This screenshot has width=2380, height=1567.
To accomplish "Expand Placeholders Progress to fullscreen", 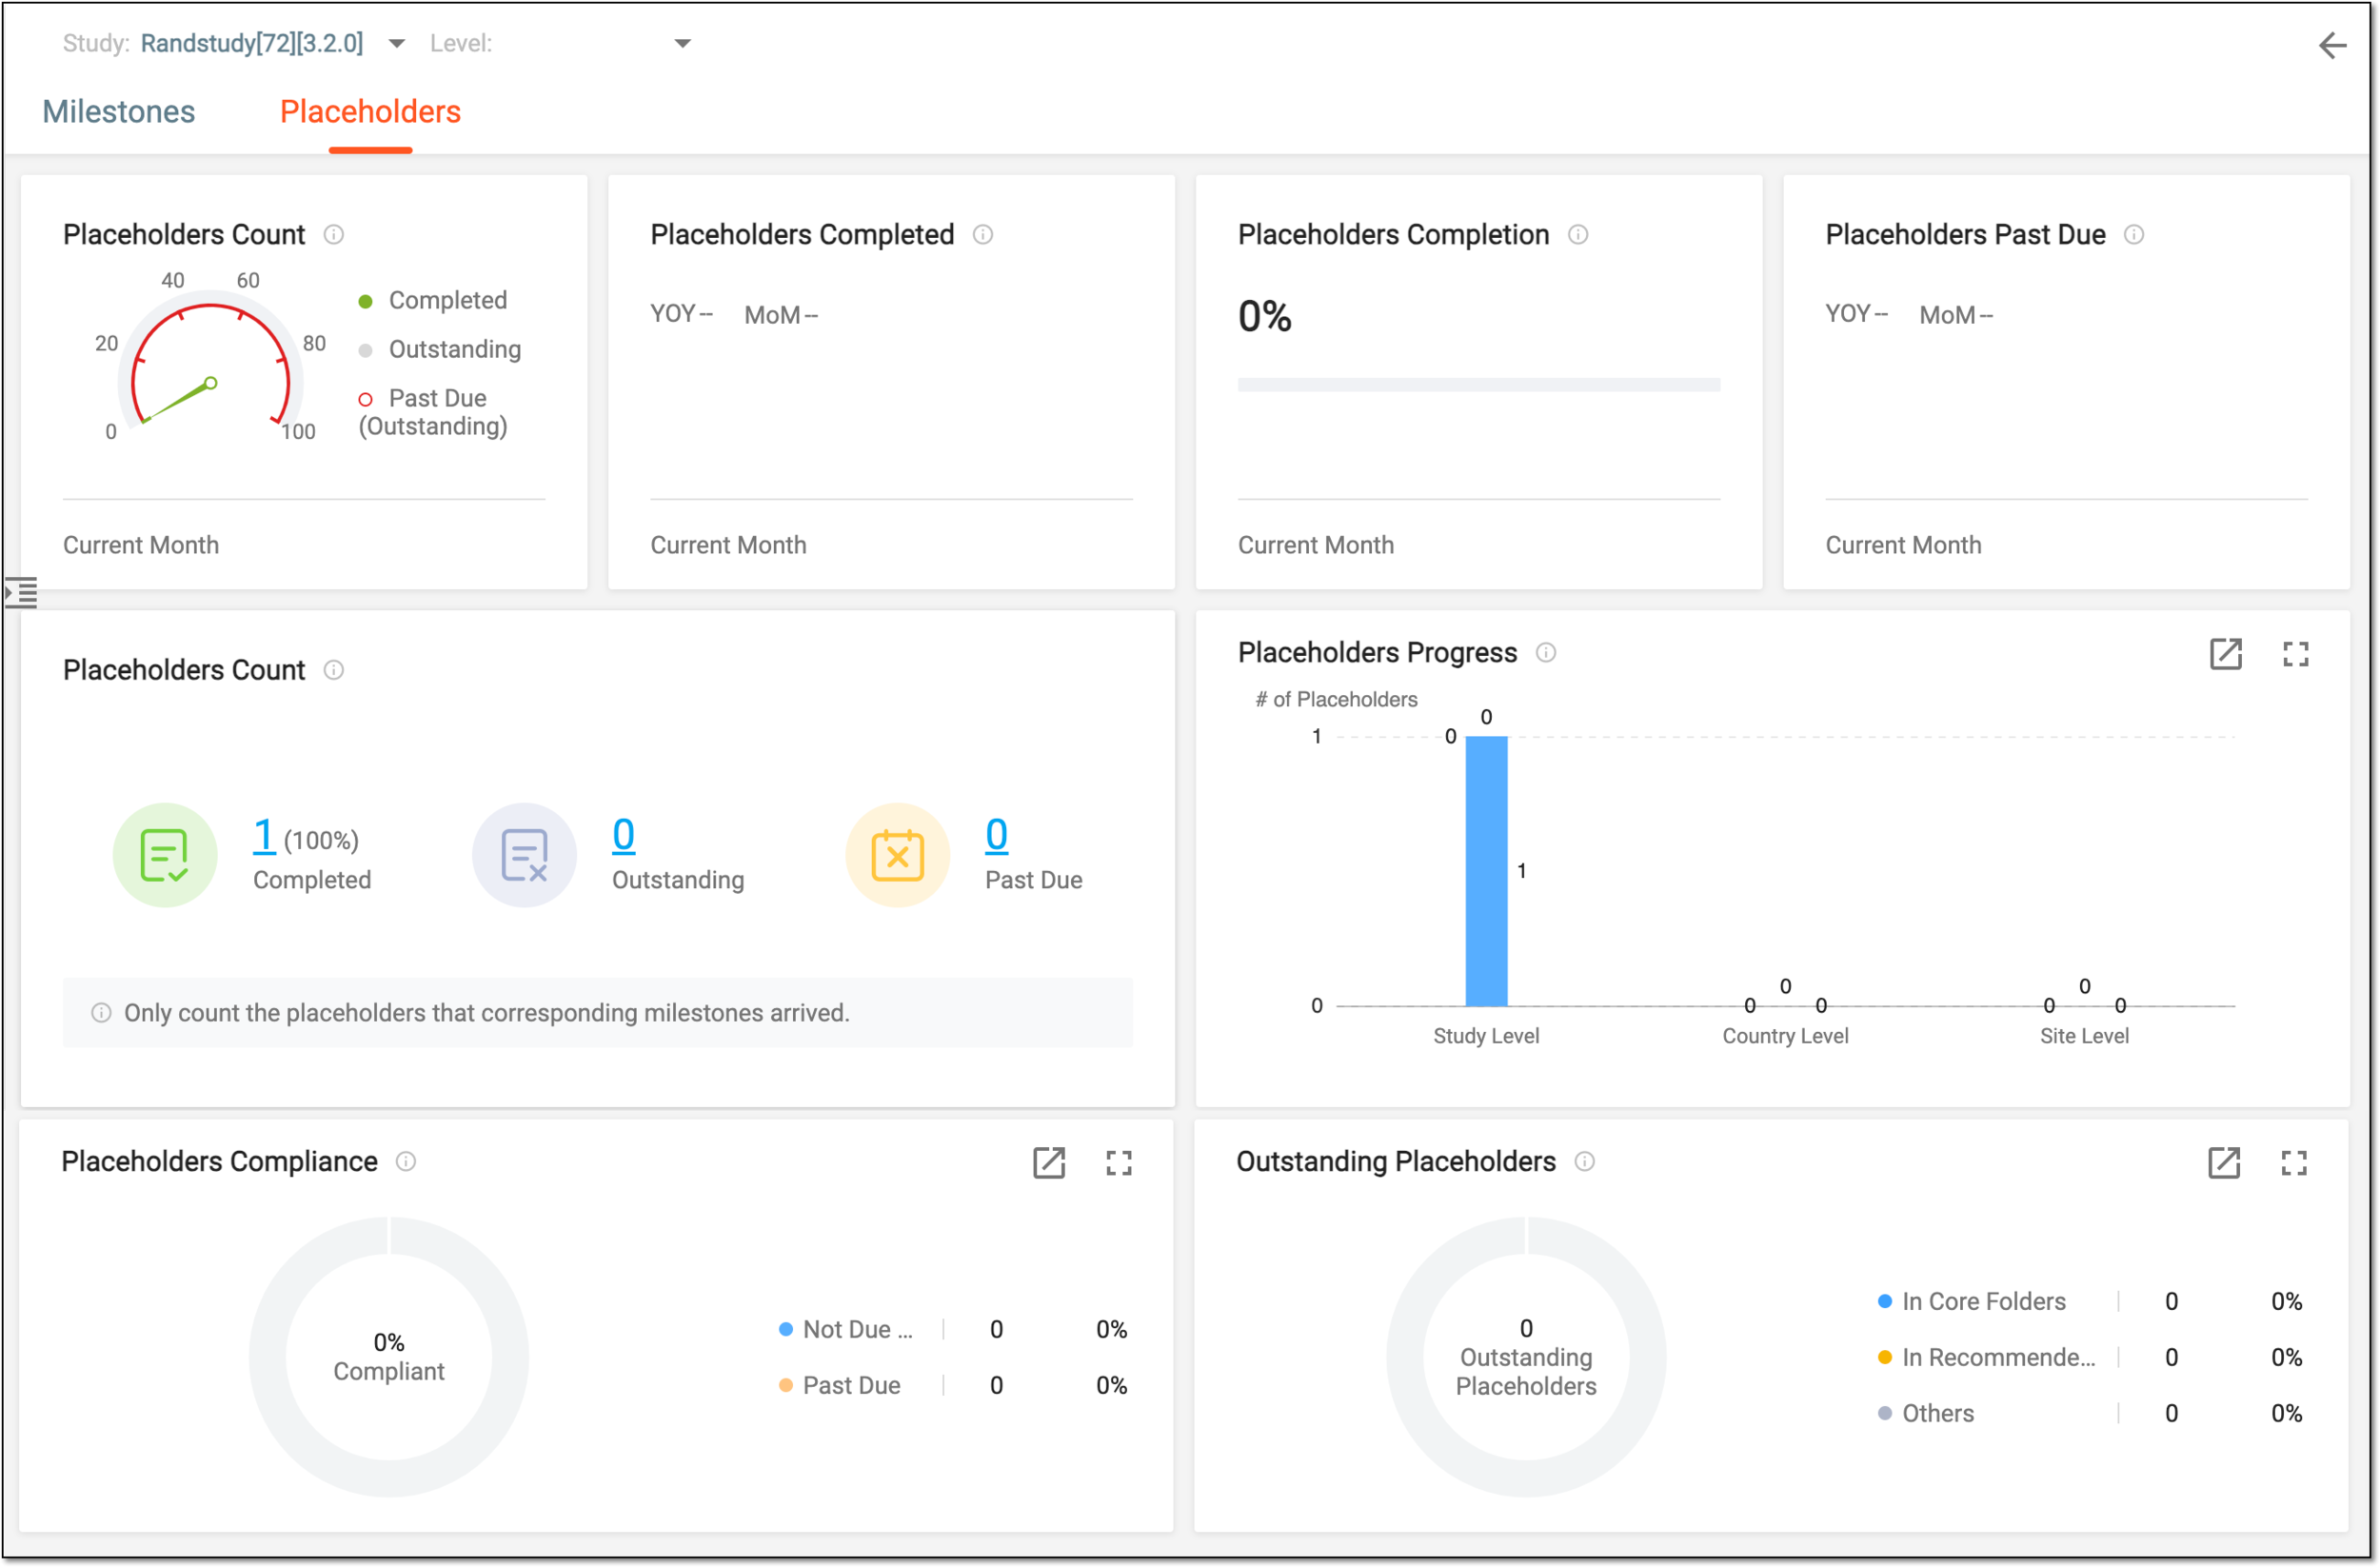I will point(2296,654).
